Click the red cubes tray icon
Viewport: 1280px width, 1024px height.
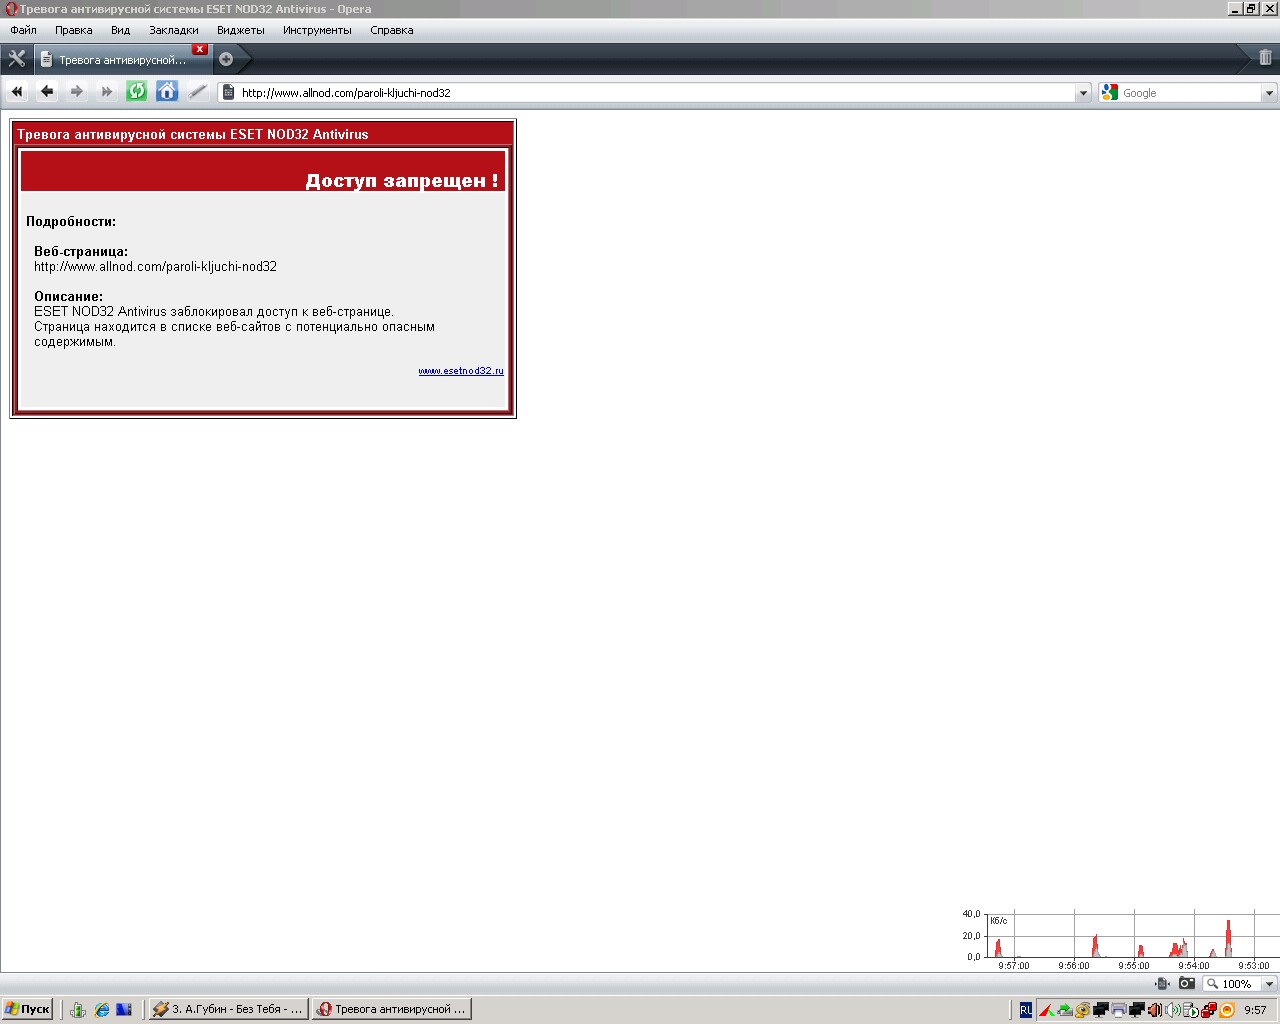point(1209,1010)
